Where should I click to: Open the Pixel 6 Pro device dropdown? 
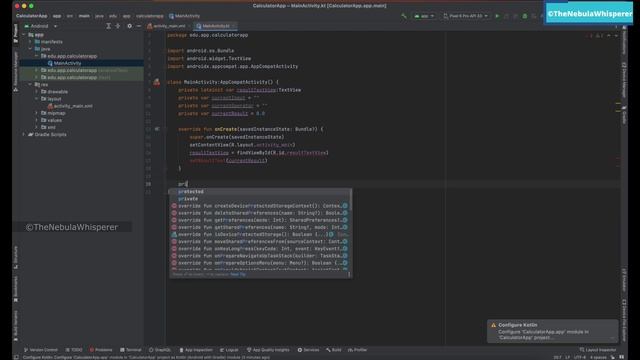(x=466, y=16)
